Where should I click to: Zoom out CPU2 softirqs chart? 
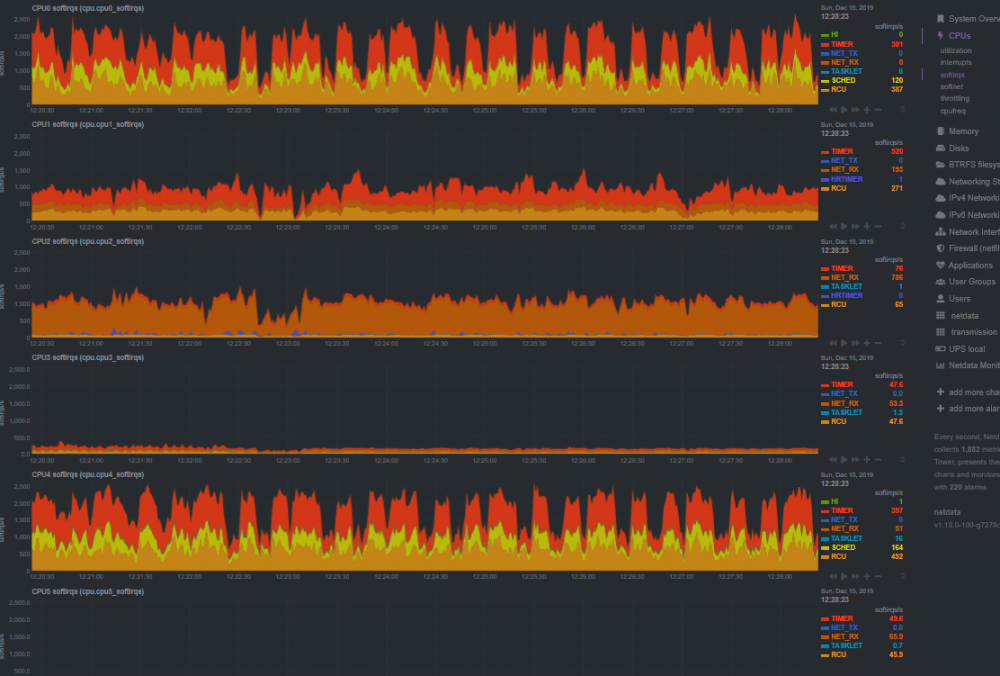[x=878, y=343]
